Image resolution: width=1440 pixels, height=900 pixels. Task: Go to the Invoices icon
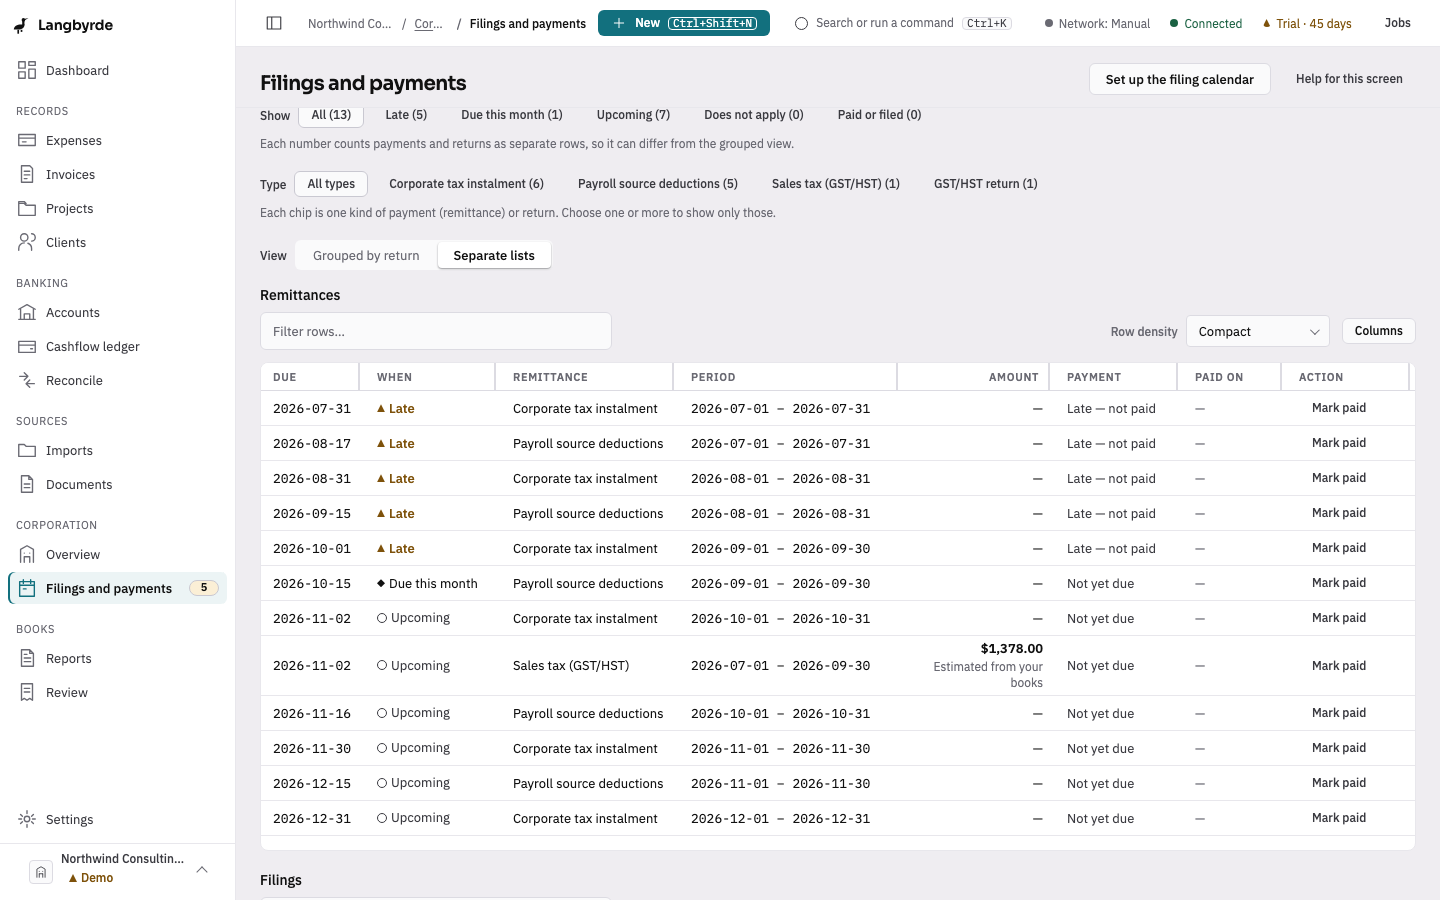[27, 174]
